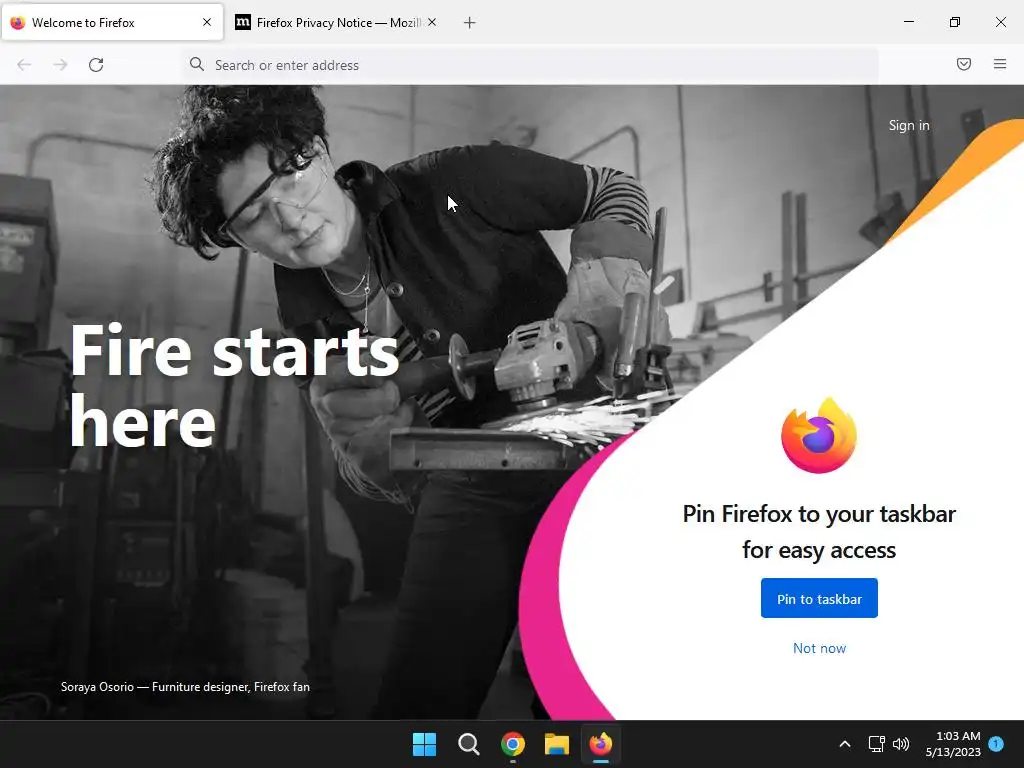
Task: Open the Windows Start menu
Action: [x=424, y=744]
